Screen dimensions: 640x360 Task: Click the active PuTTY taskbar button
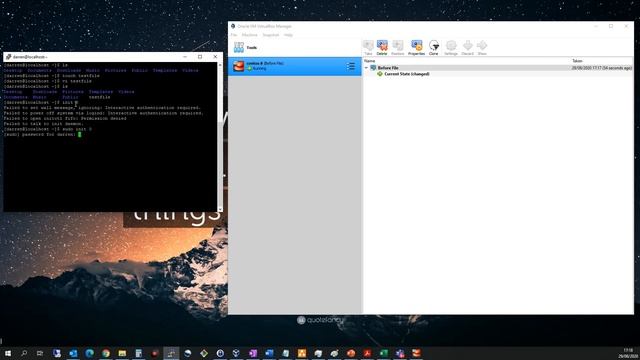(171, 353)
